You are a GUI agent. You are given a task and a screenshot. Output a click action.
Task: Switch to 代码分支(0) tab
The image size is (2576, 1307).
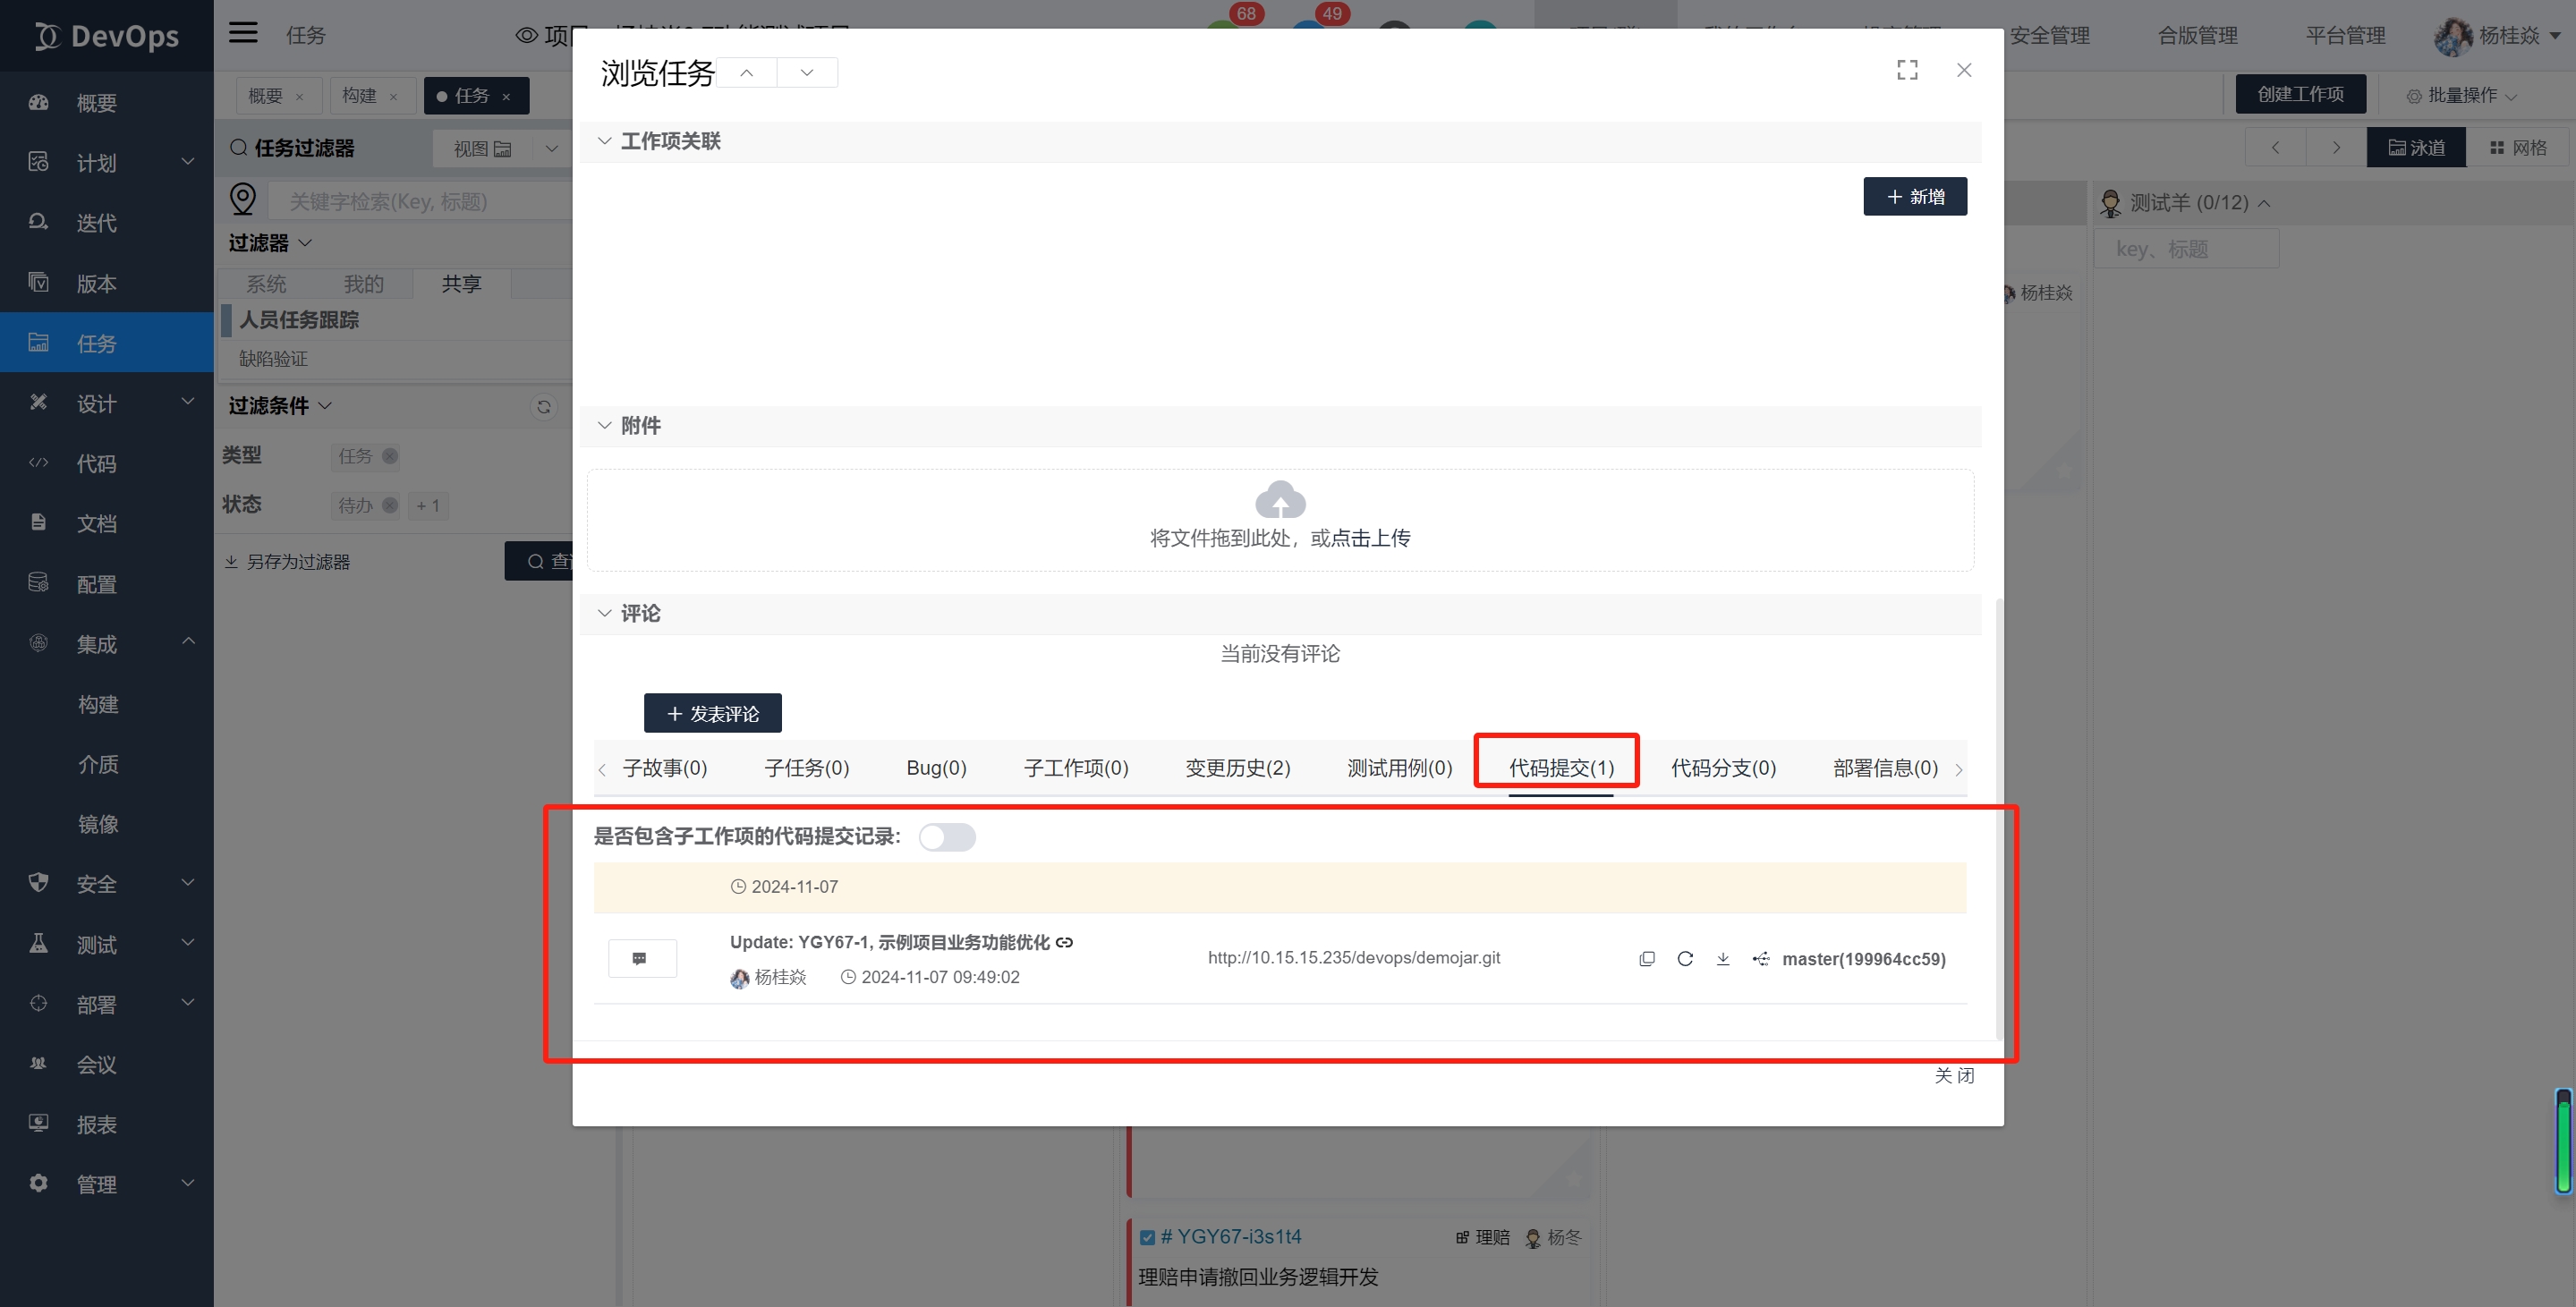tap(1723, 768)
